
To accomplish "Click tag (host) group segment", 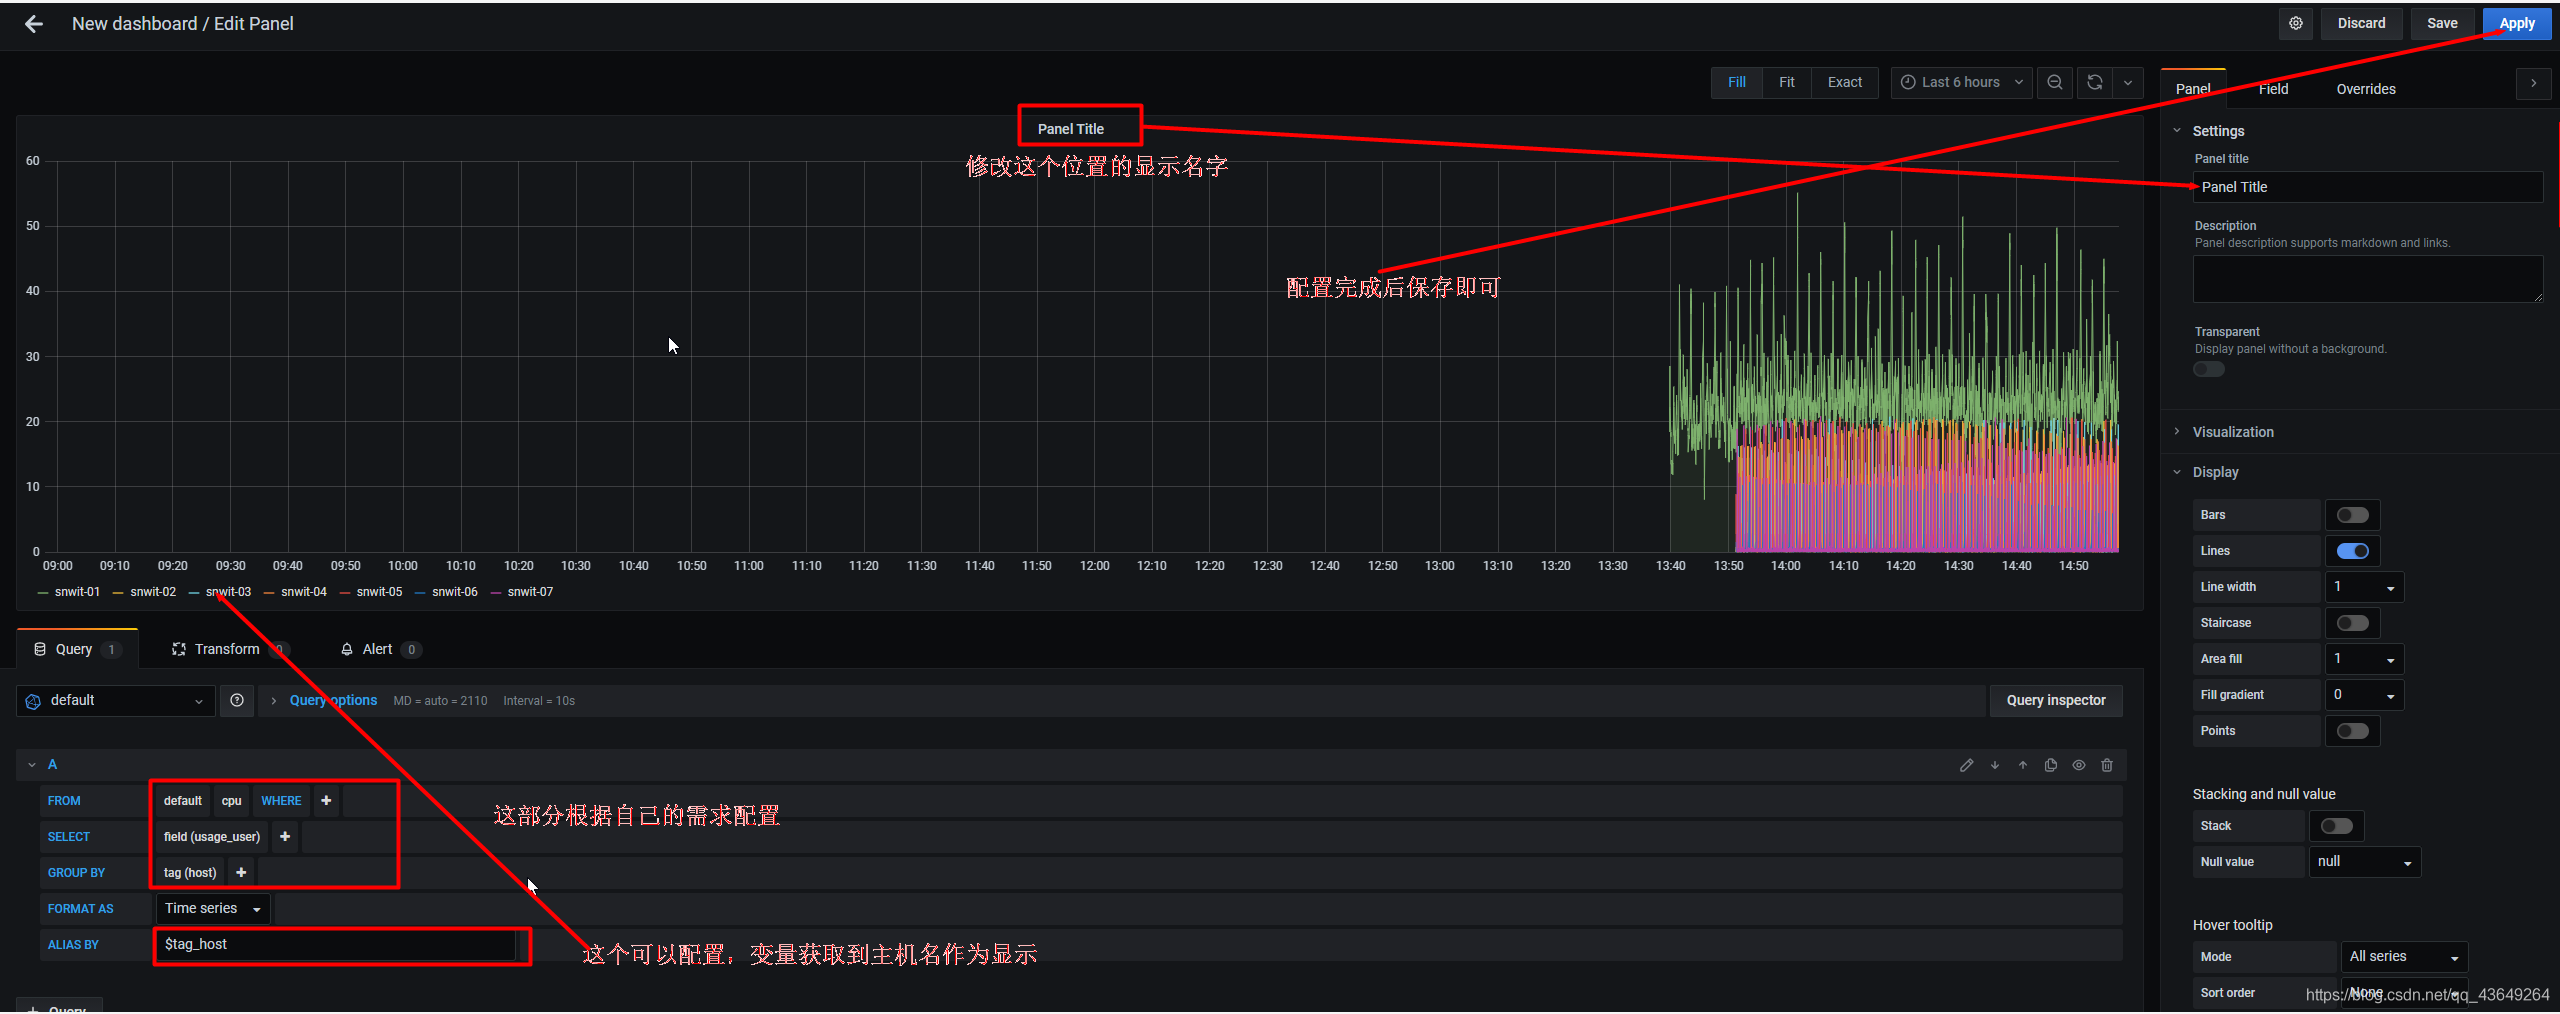I will point(190,873).
